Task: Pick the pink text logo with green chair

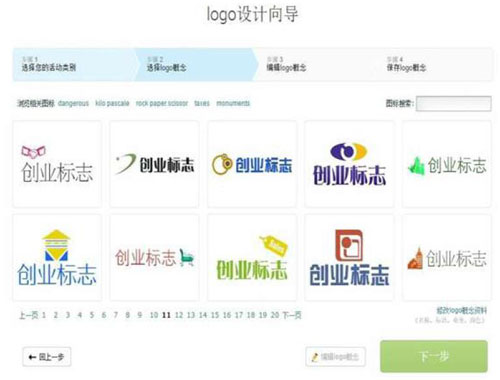Action: pyautogui.click(x=154, y=258)
